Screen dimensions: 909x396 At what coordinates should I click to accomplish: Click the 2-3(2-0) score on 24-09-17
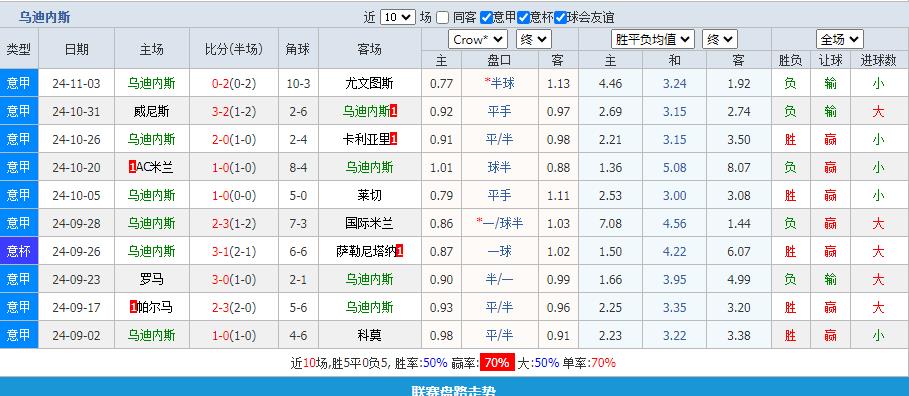tap(234, 307)
